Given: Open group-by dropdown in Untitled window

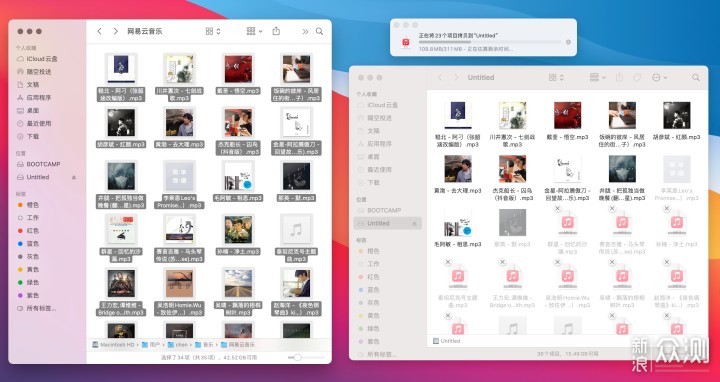Looking at the screenshot, I should pyautogui.click(x=597, y=78).
